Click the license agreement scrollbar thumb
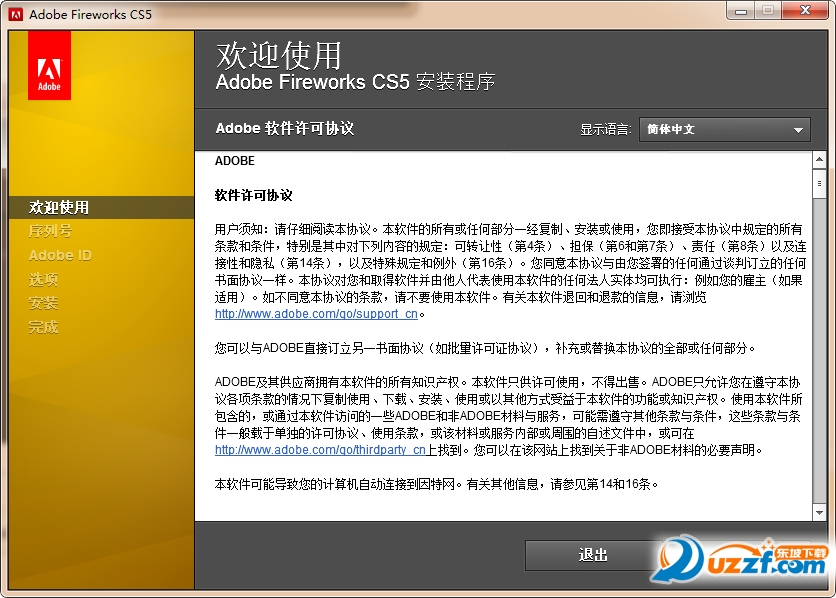Screen dimensions: 836x598 click(x=819, y=183)
